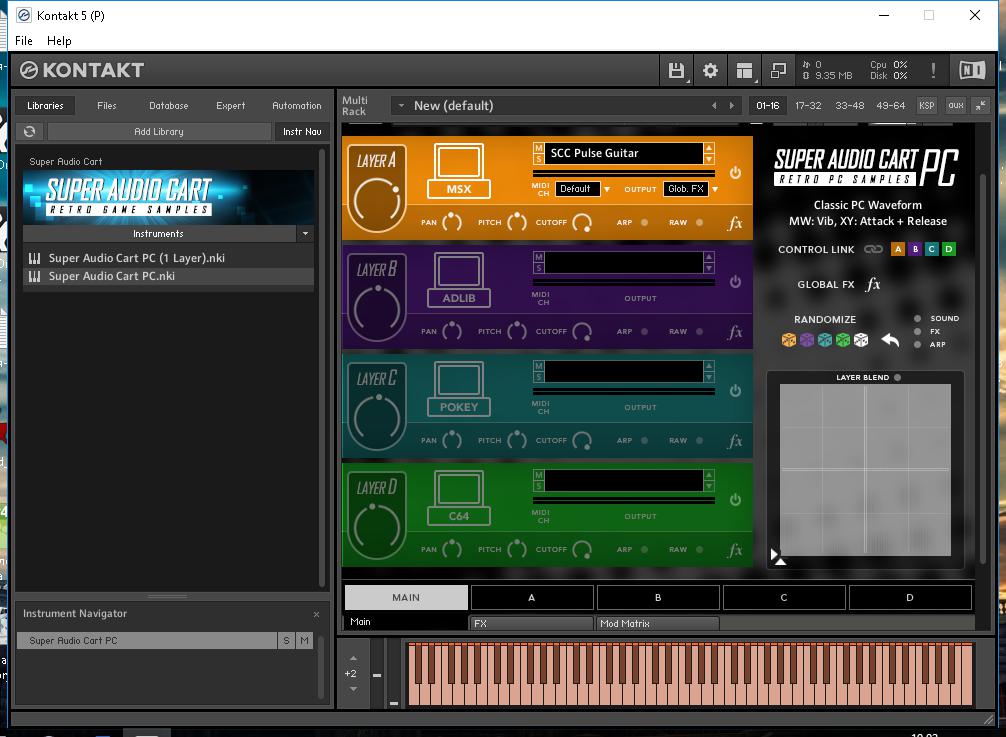Select the SCC Pulse Guitar sound field
Image resolution: width=1006 pixels, height=737 pixels.
tap(624, 153)
